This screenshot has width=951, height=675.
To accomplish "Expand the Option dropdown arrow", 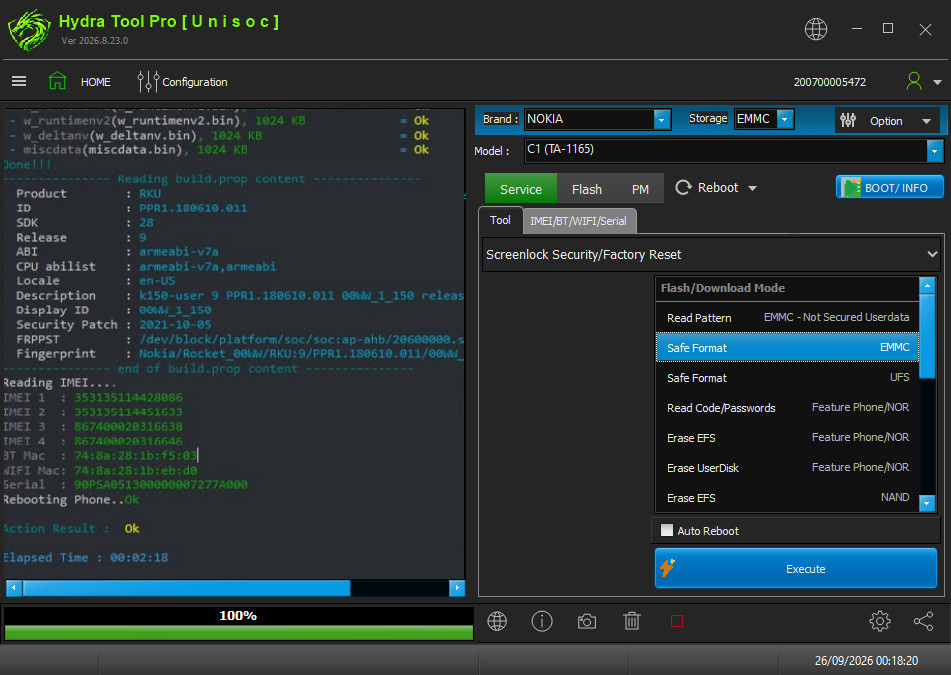I will click(x=926, y=121).
